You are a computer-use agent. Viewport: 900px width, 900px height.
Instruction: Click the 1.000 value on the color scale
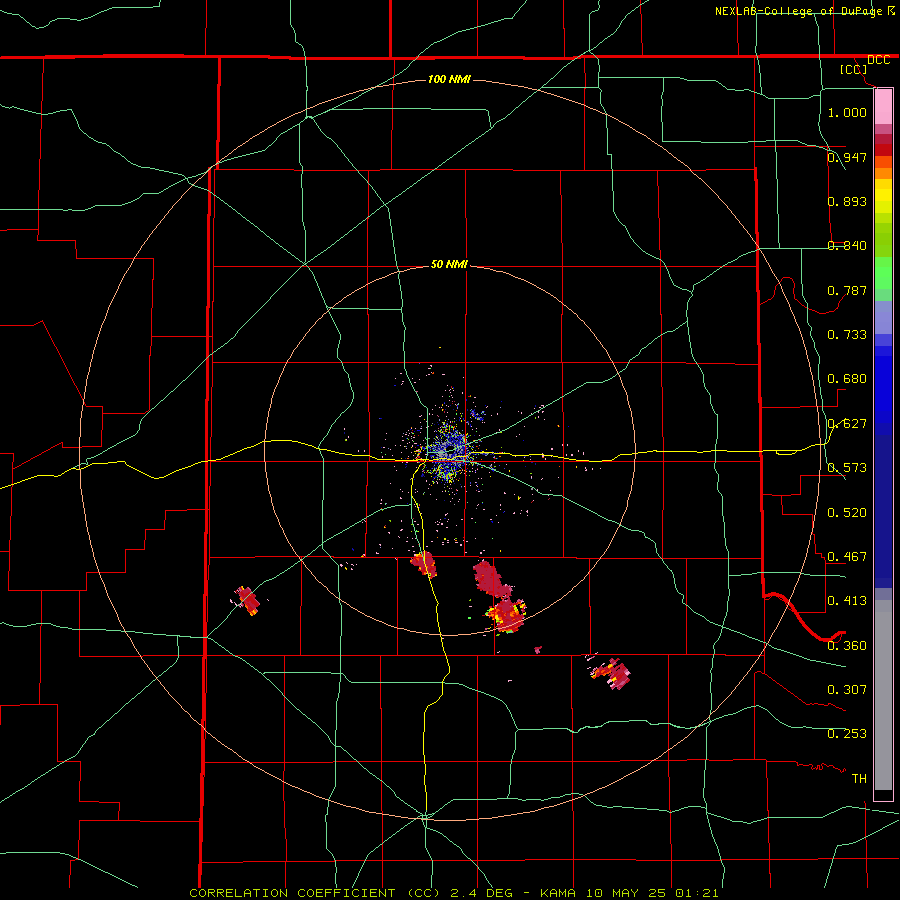[x=847, y=112]
